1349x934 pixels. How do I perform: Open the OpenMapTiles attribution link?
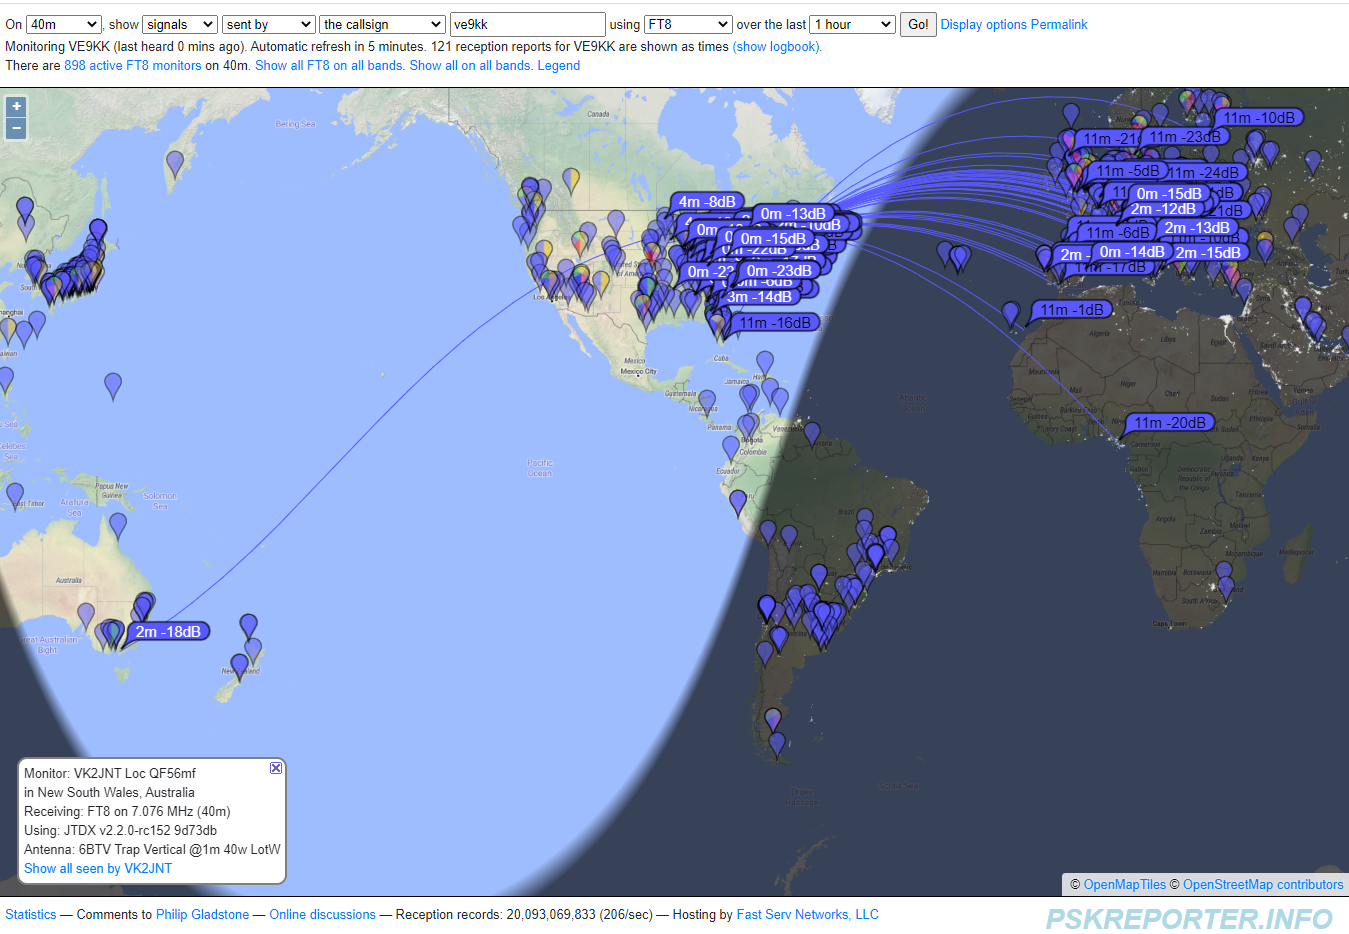(x=1124, y=884)
